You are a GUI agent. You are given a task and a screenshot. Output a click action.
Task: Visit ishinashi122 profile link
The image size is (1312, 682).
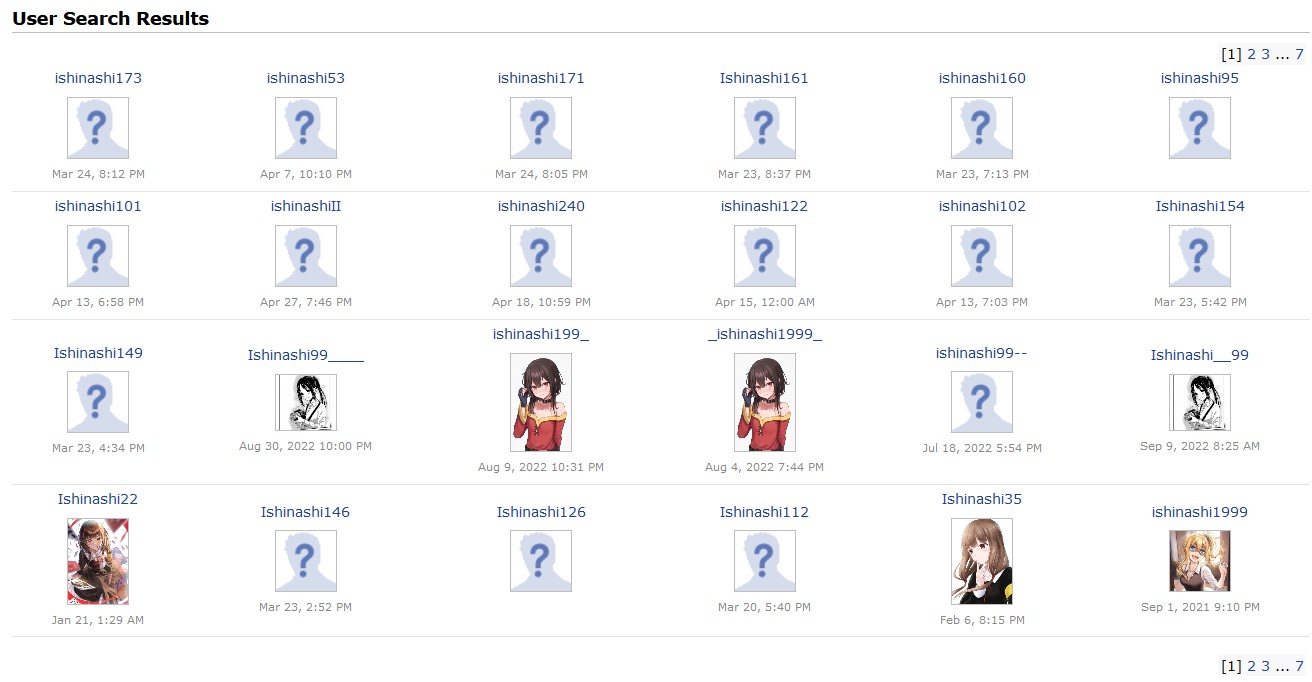[x=764, y=206]
